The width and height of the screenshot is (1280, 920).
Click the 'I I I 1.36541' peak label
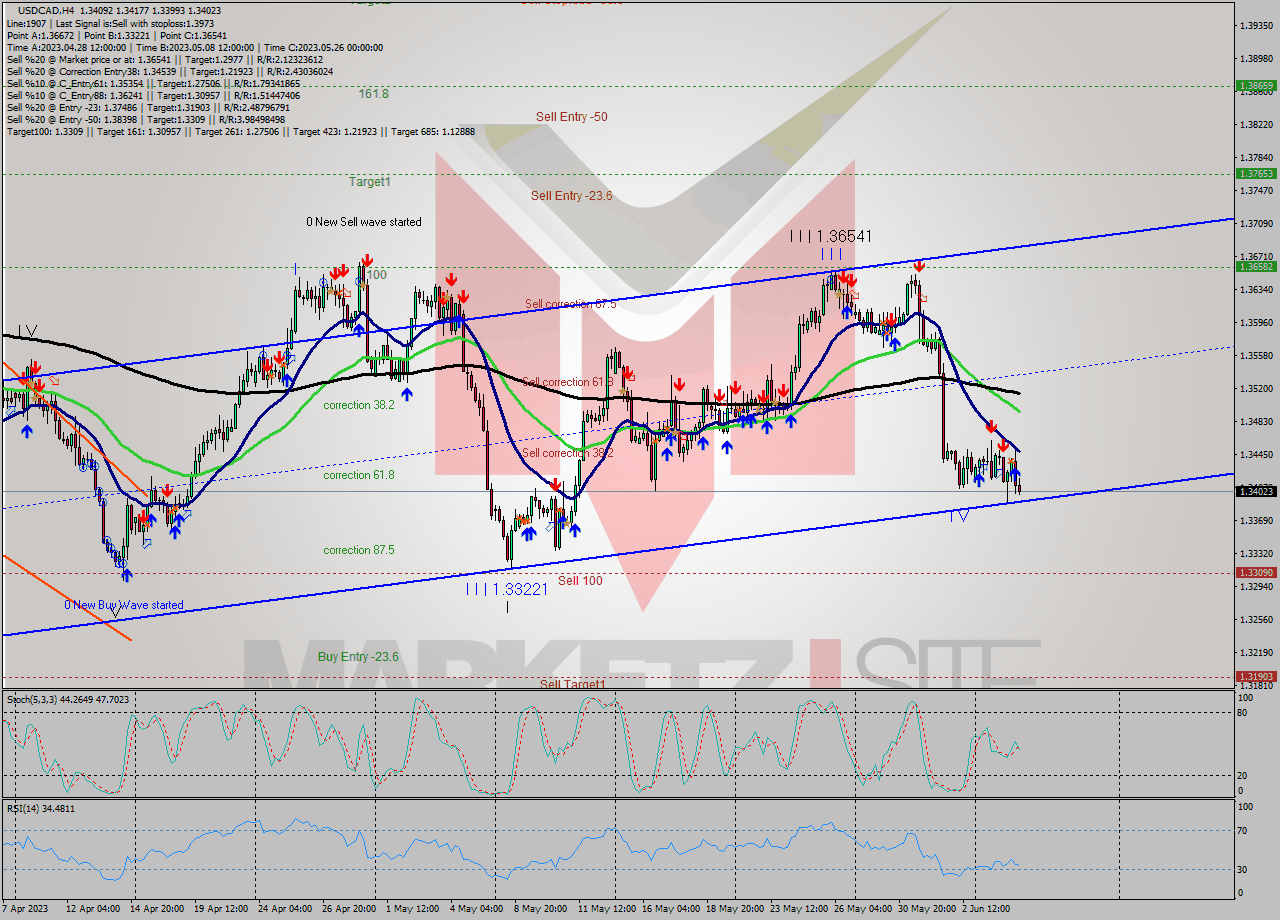point(831,236)
